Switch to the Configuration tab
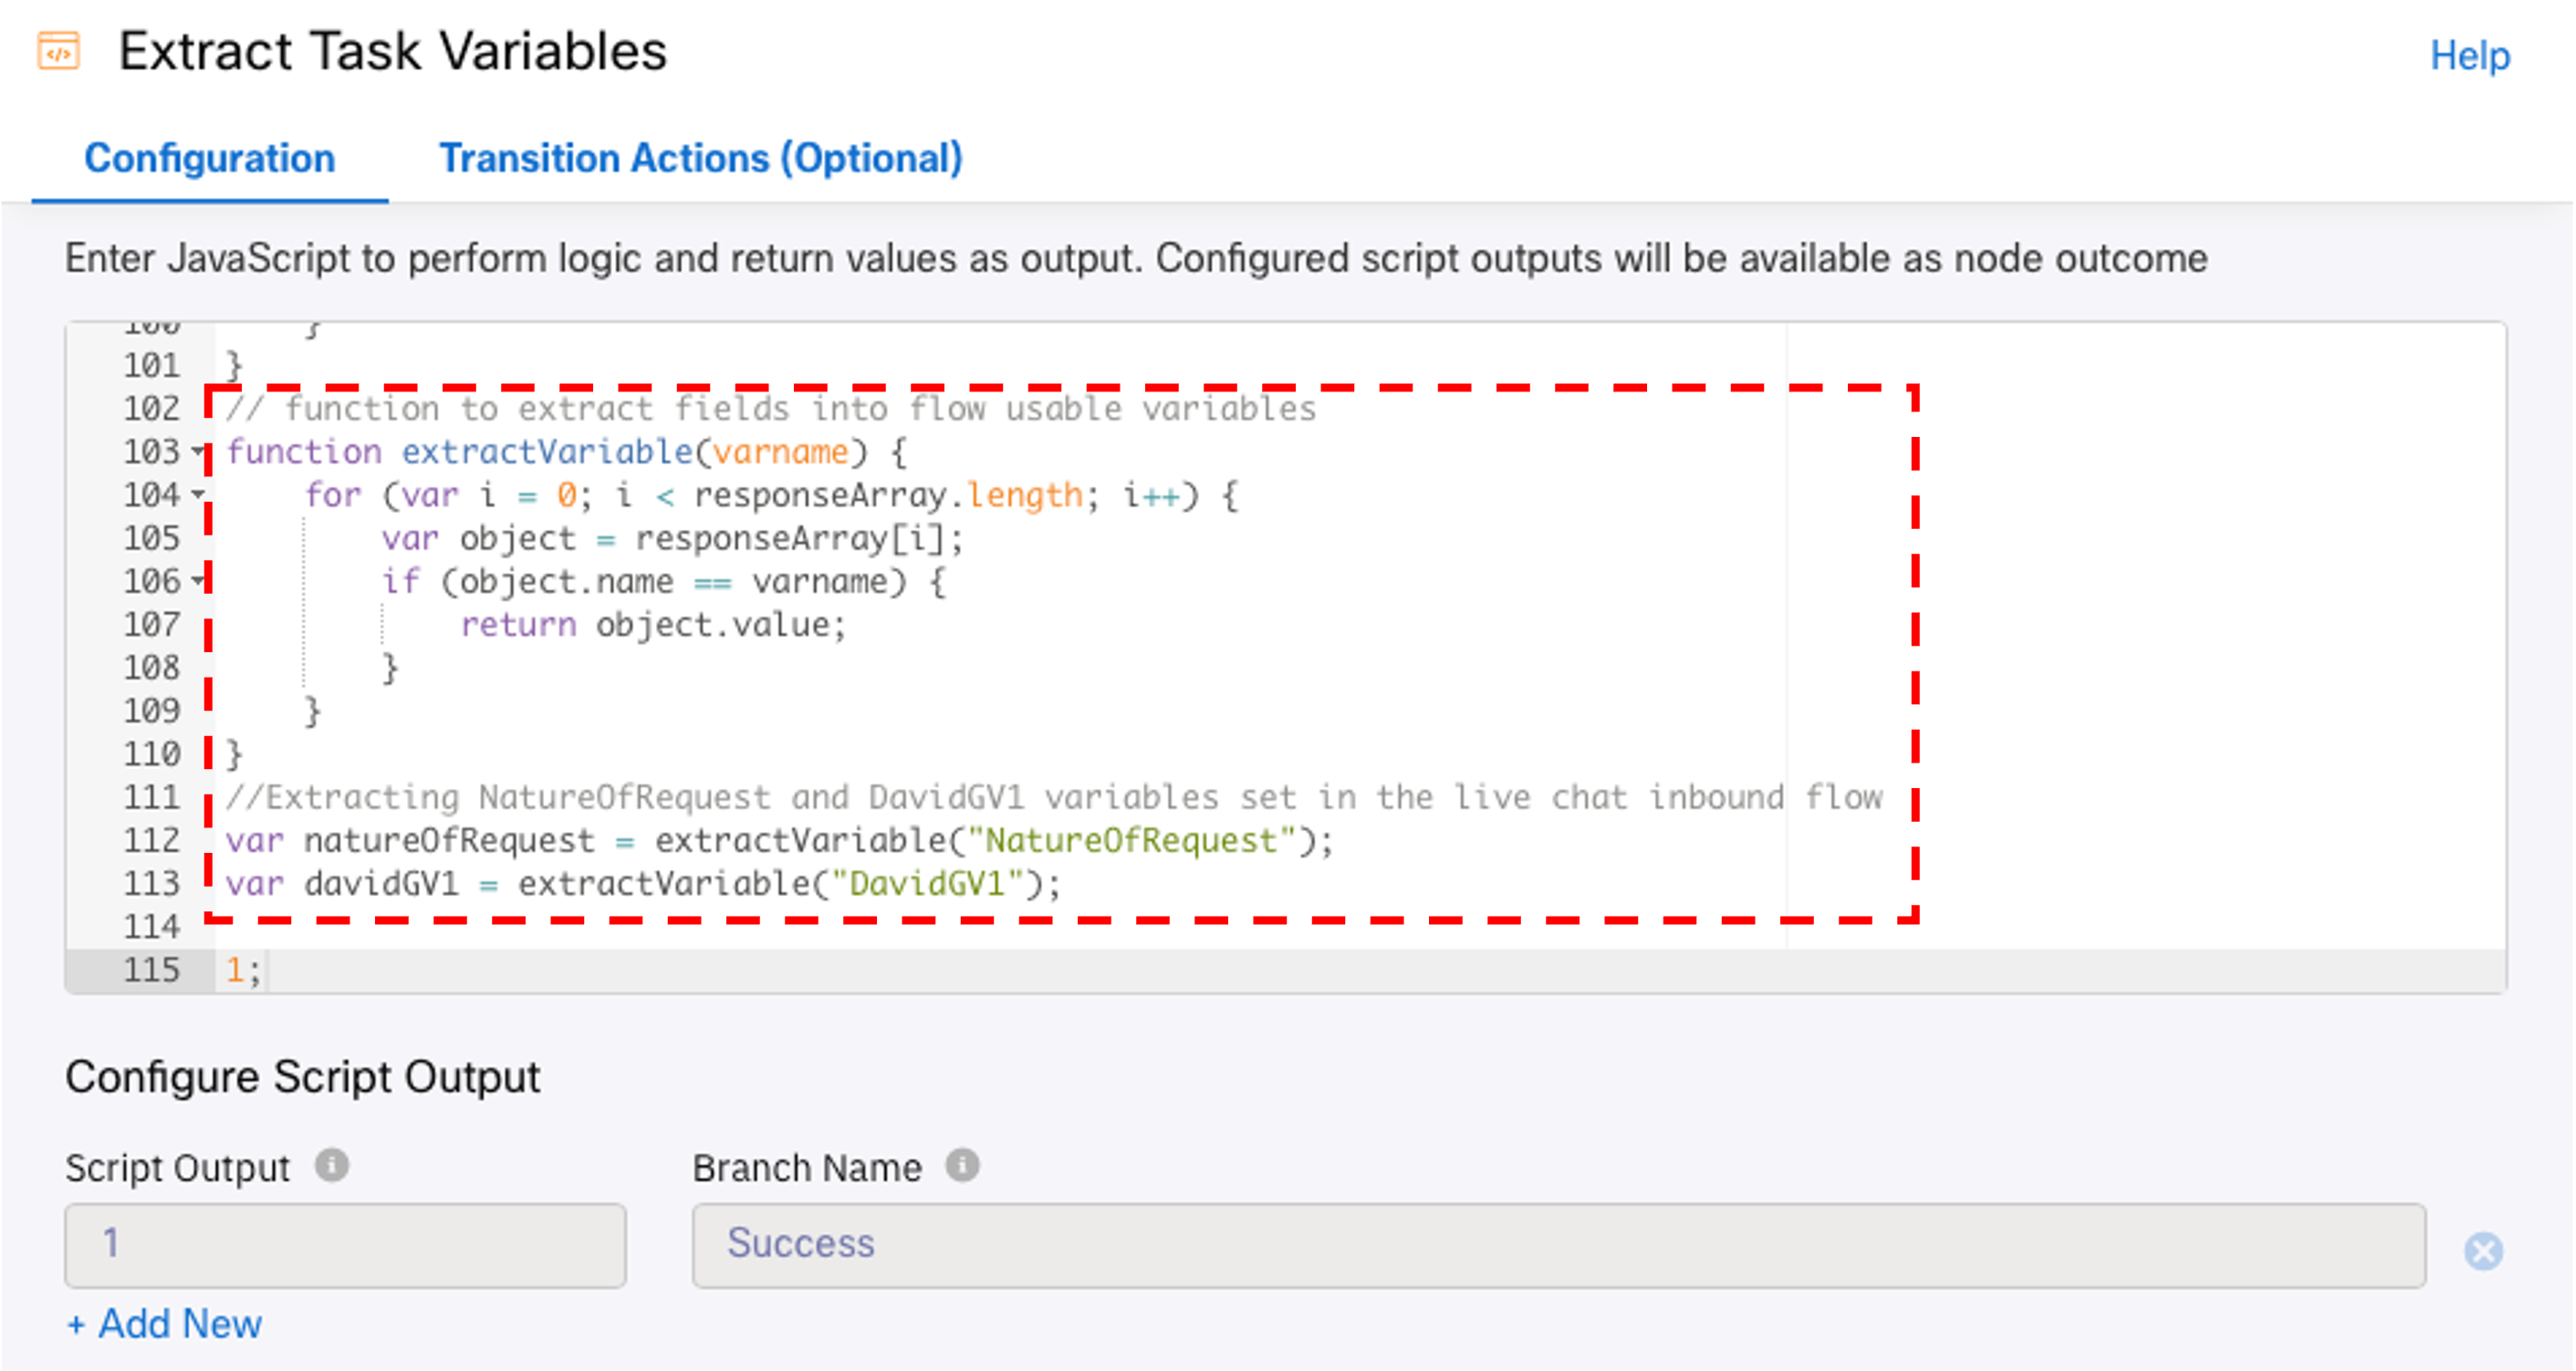The image size is (2576, 1371). pyautogui.click(x=209, y=158)
